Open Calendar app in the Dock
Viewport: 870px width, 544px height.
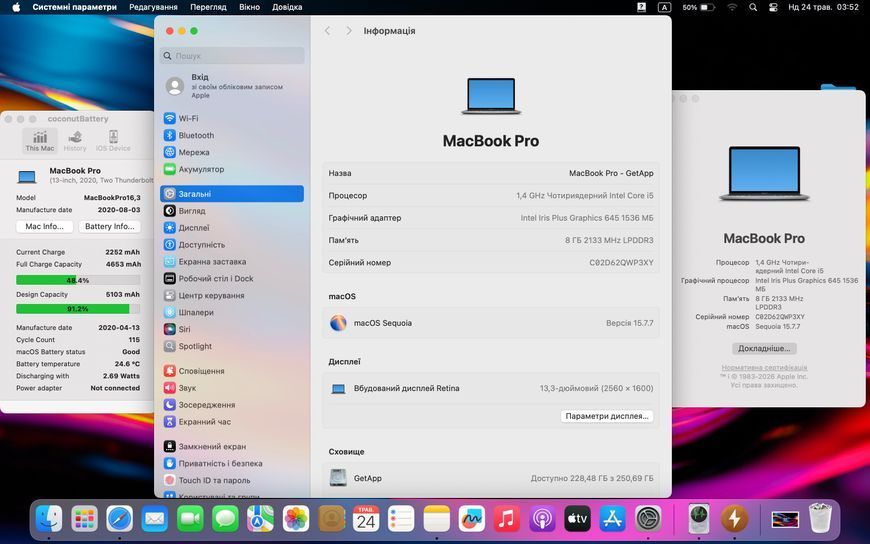366,519
